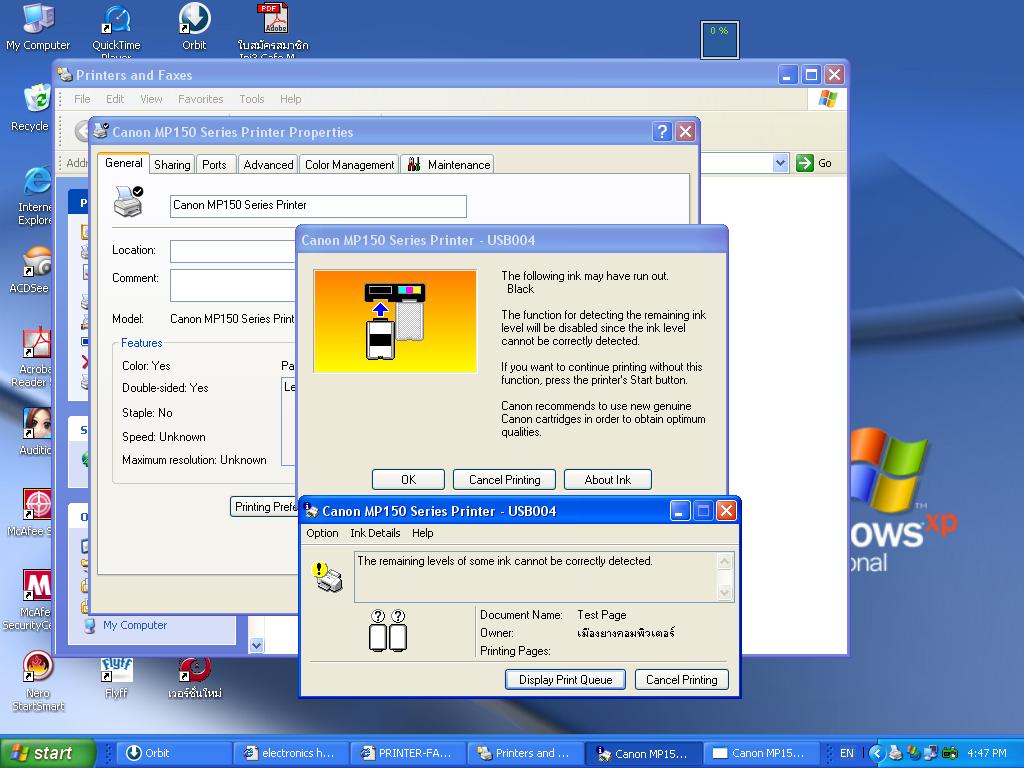Click the Orbit 0% floating monitor
The image size is (1024, 768).
click(720, 39)
